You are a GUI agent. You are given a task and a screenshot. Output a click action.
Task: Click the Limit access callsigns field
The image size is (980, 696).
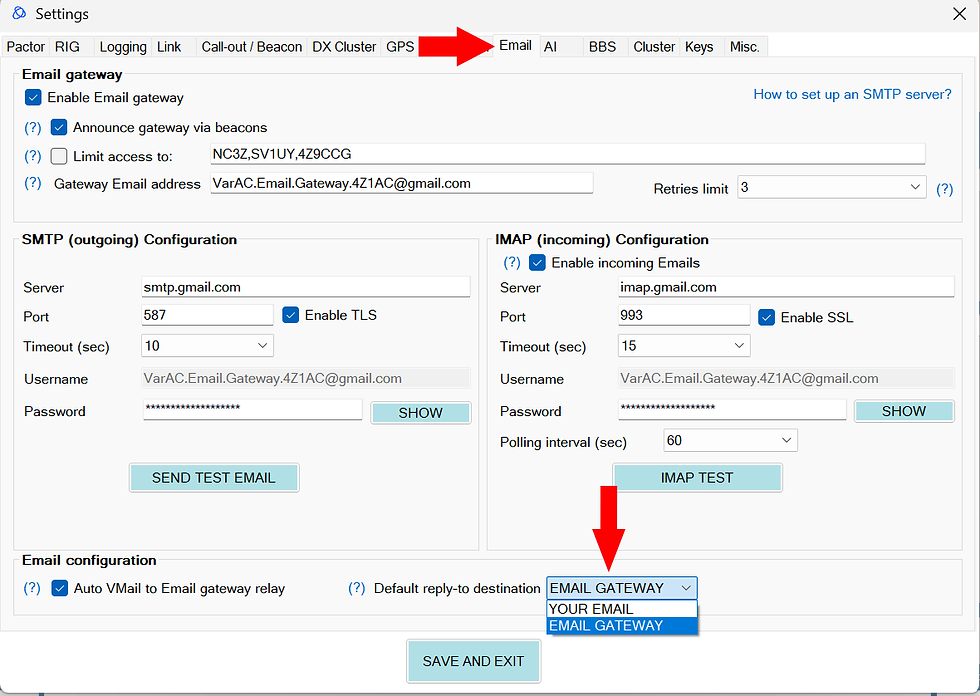pos(568,154)
